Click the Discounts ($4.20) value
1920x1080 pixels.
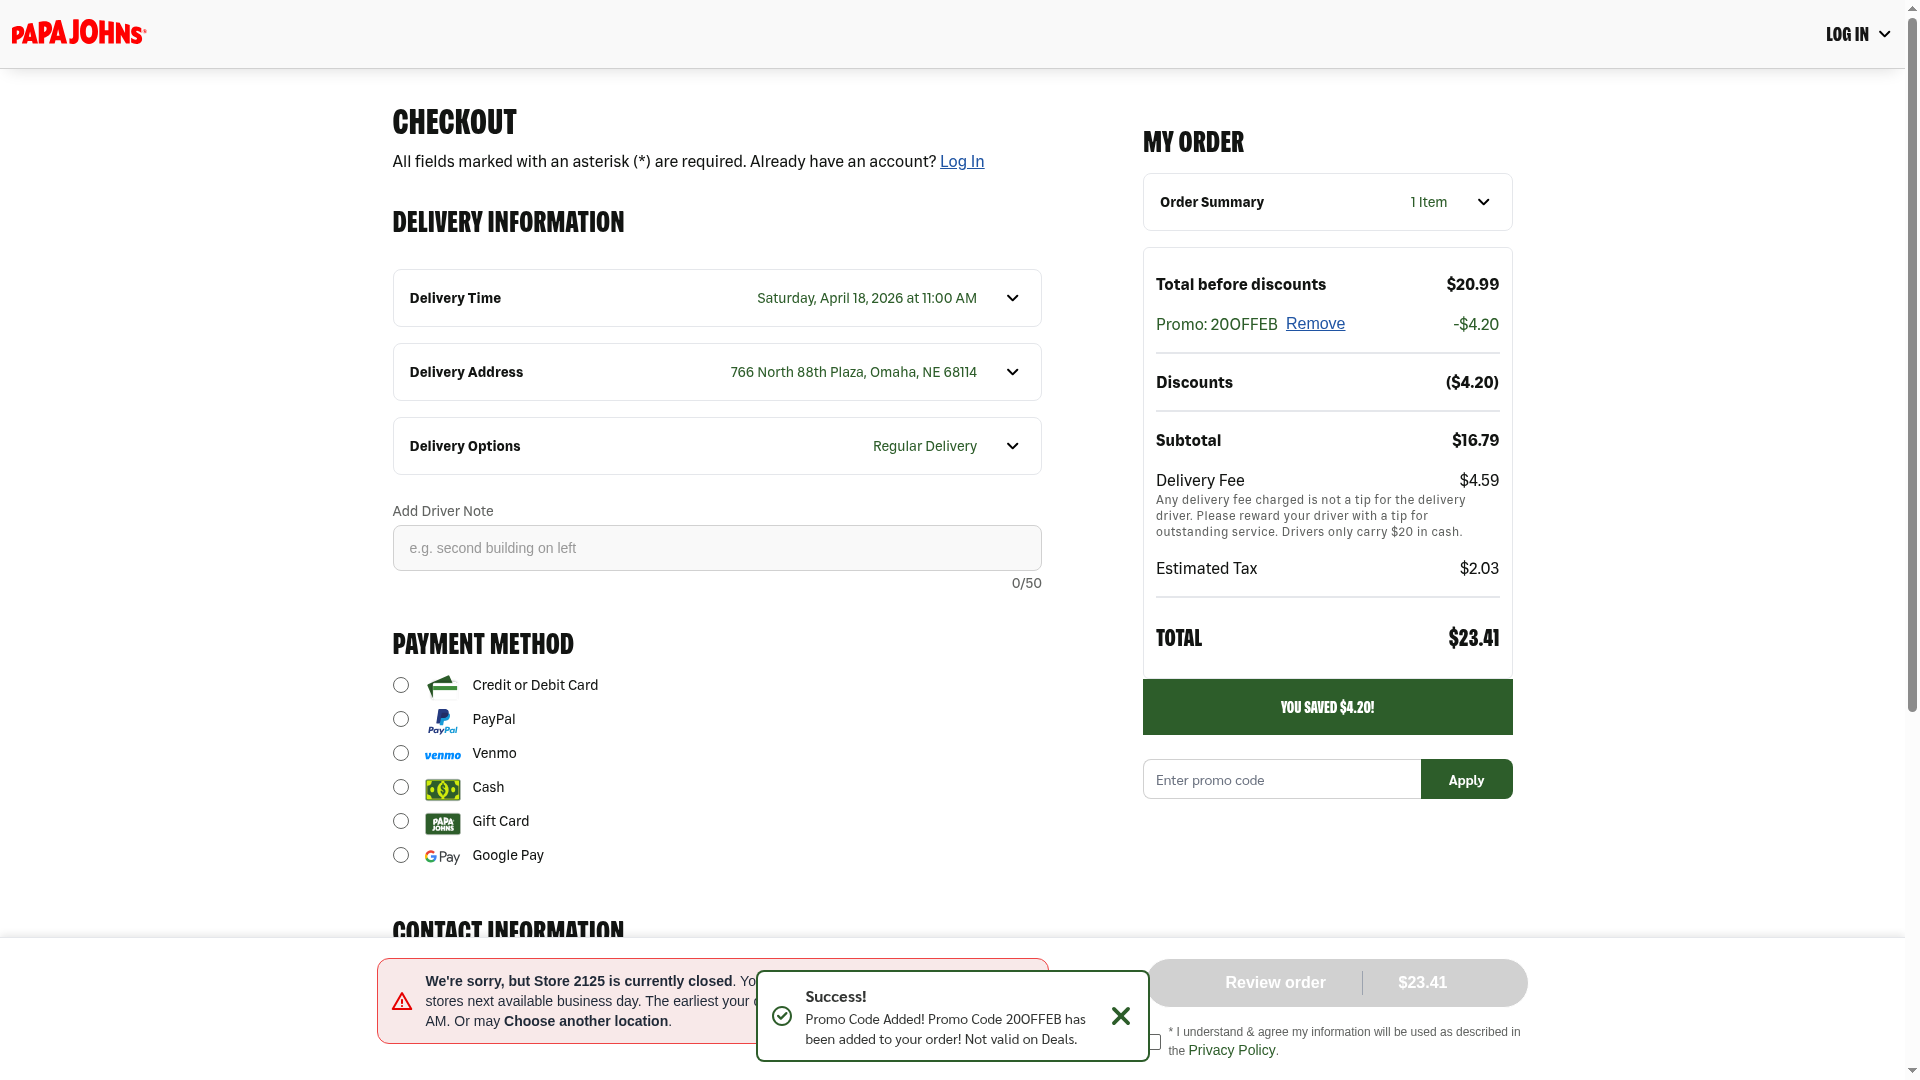1473,382
